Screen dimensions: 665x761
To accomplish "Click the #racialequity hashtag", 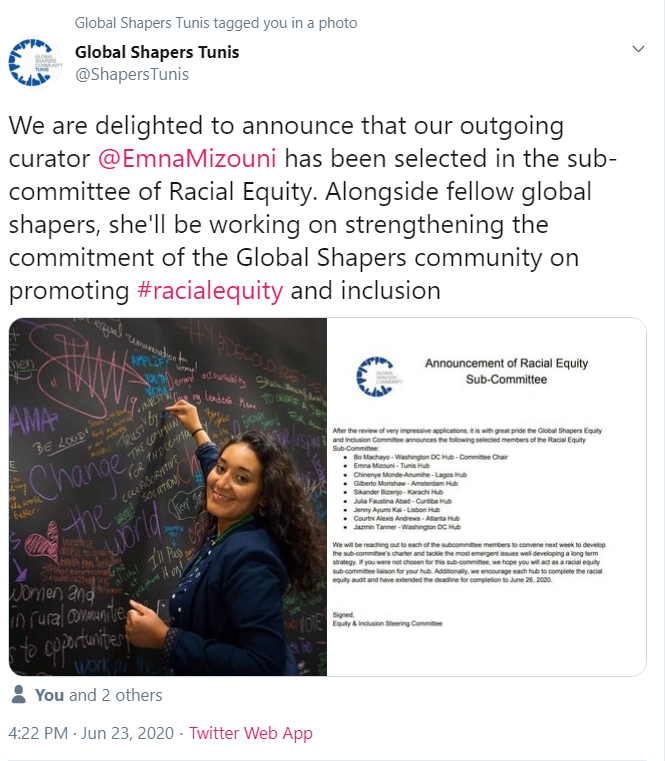I will pyautogui.click(x=210, y=291).
